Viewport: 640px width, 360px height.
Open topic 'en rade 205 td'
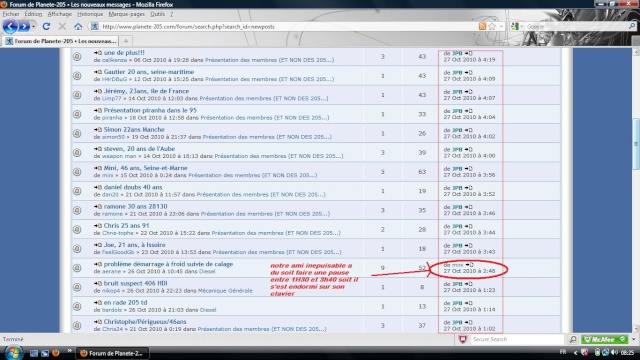(x=125, y=302)
